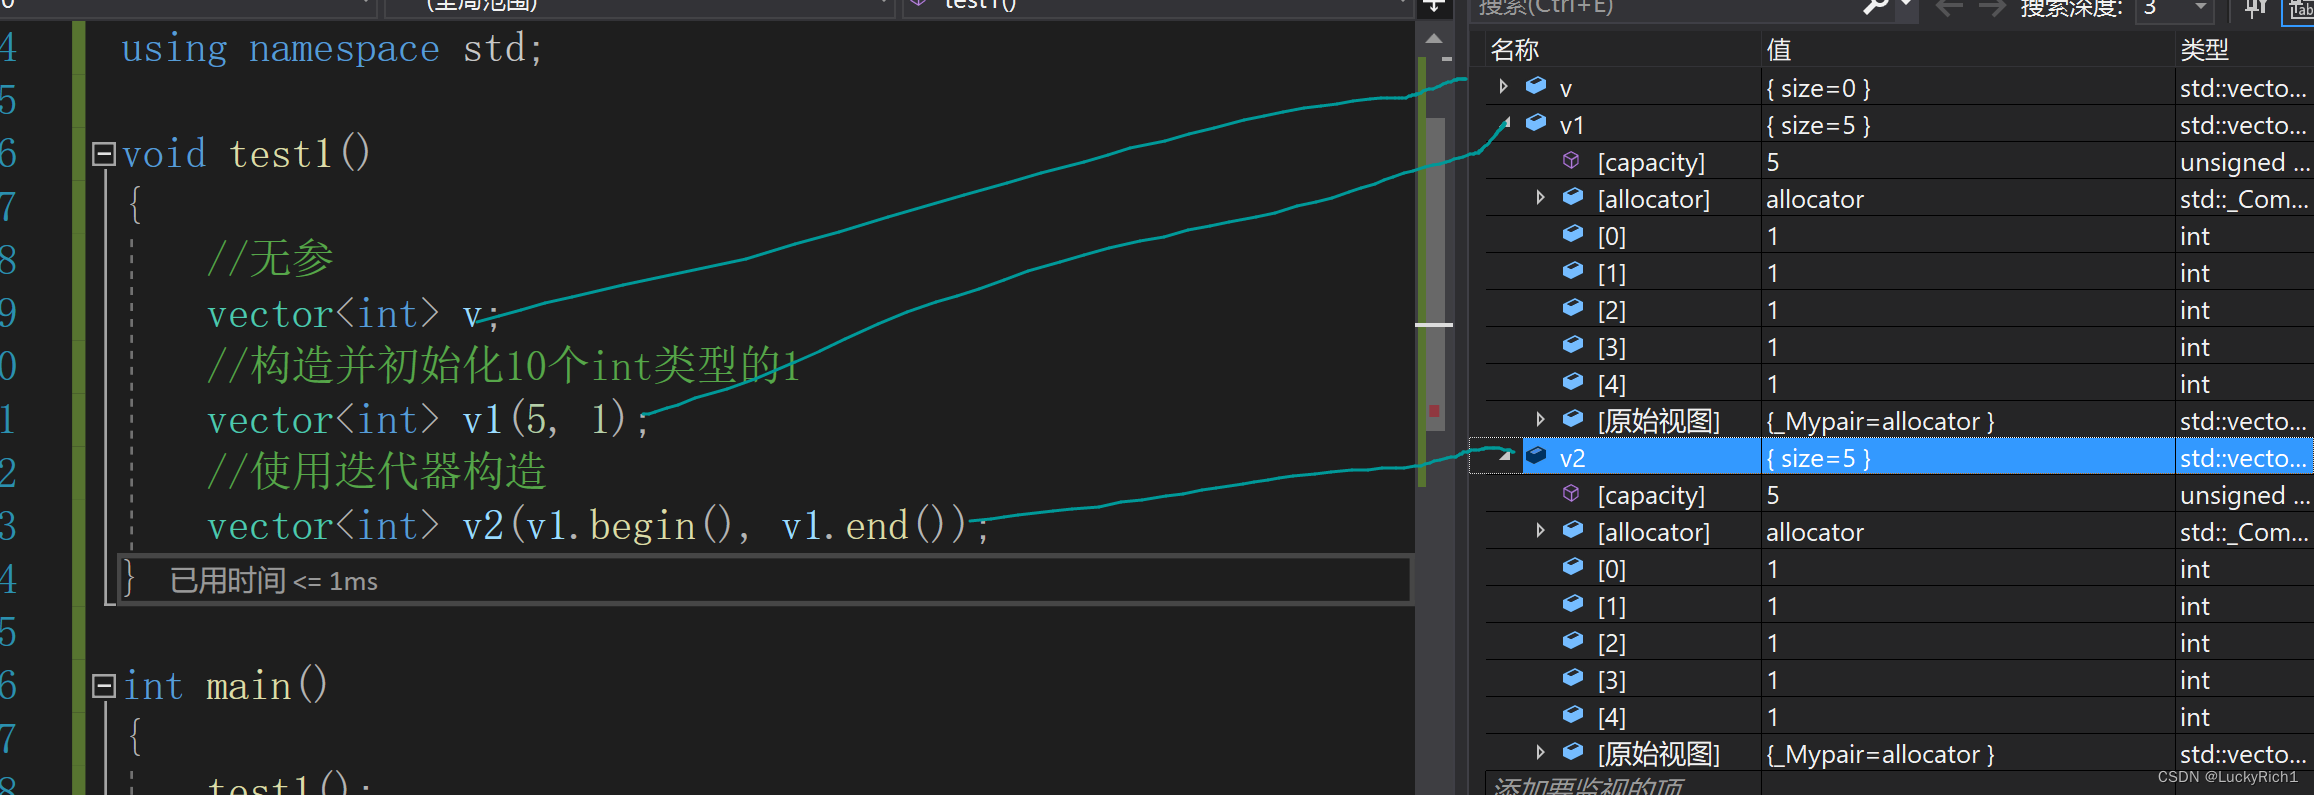Select the { size=0 } value of v
The image size is (2314, 795).
[x=1818, y=88]
